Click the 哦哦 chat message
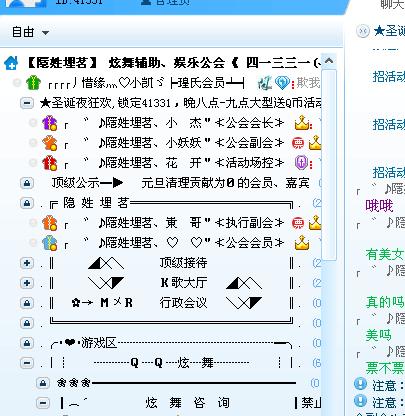Viewport: 405px width, 416px height. click(x=379, y=206)
